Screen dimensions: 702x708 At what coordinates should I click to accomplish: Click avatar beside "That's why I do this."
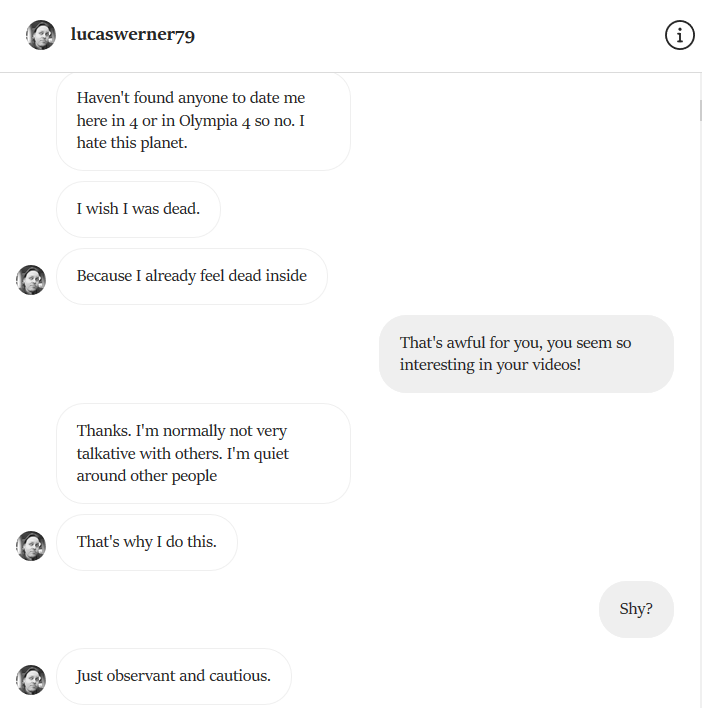pos(31,546)
